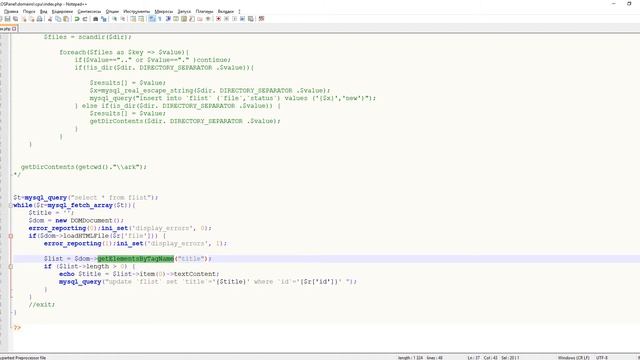Toggle the indent guide icon
The image size is (640, 360).
point(168,19)
